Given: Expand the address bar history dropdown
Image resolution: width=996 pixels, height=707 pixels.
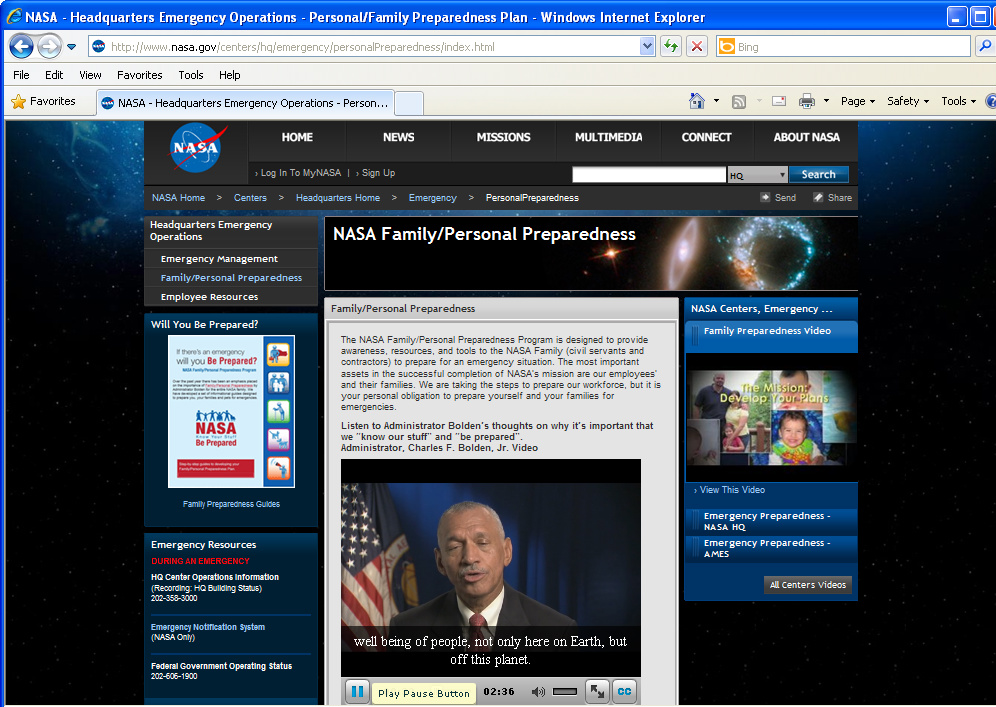Looking at the screenshot, I should click(x=647, y=46).
